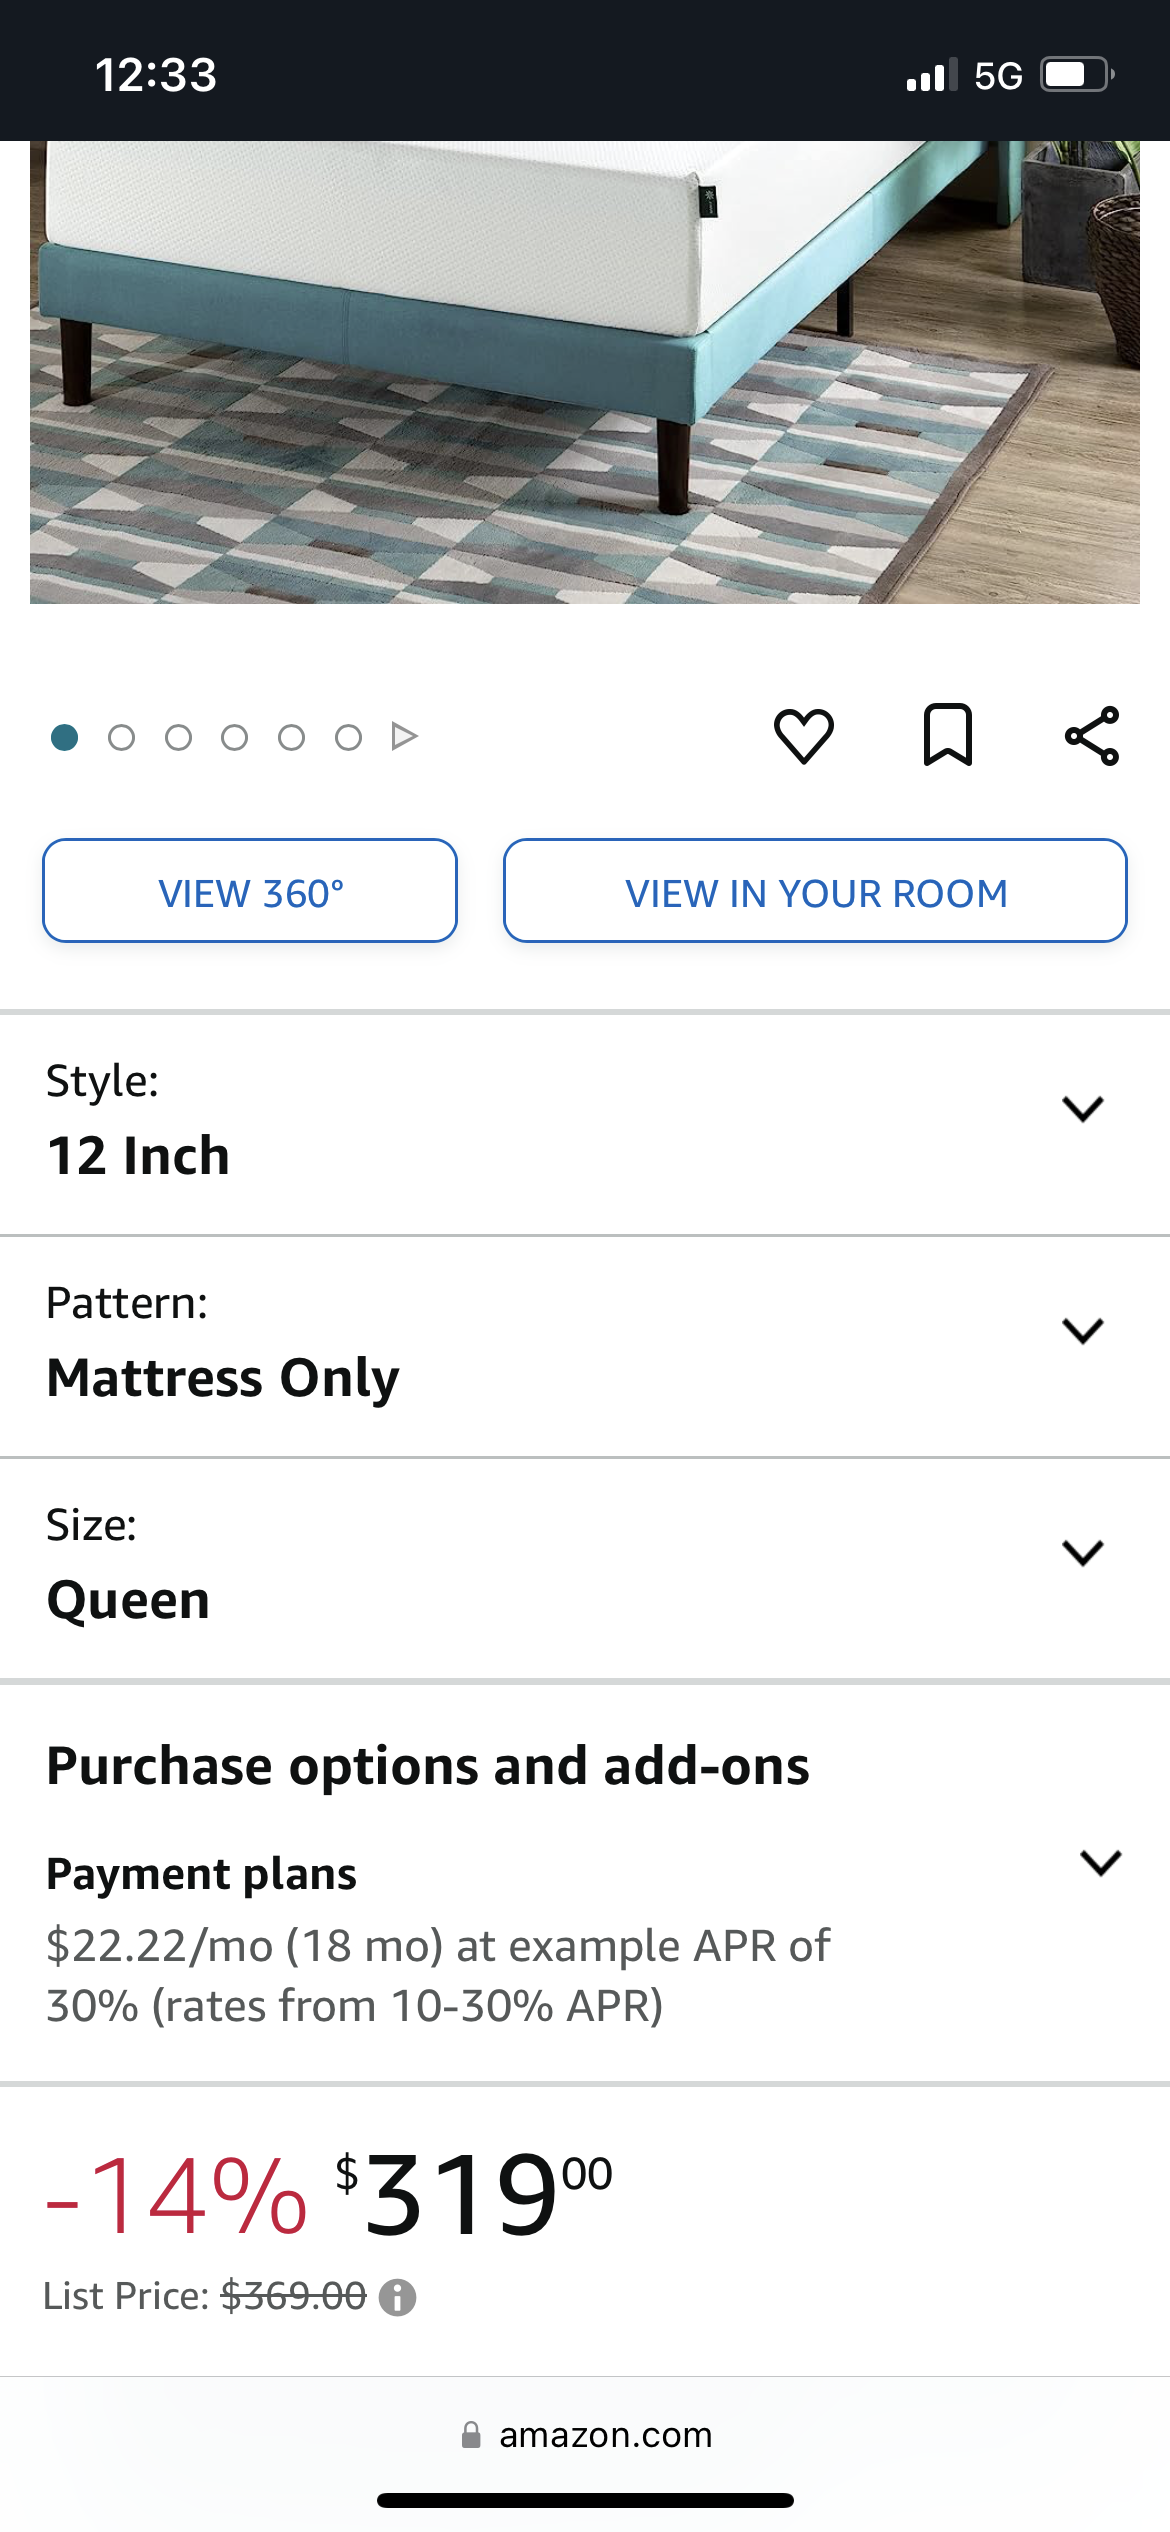Viewport: 1170px width, 2532px height.
Task: Tap the VIEW 360° button
Action: (250, 891)
